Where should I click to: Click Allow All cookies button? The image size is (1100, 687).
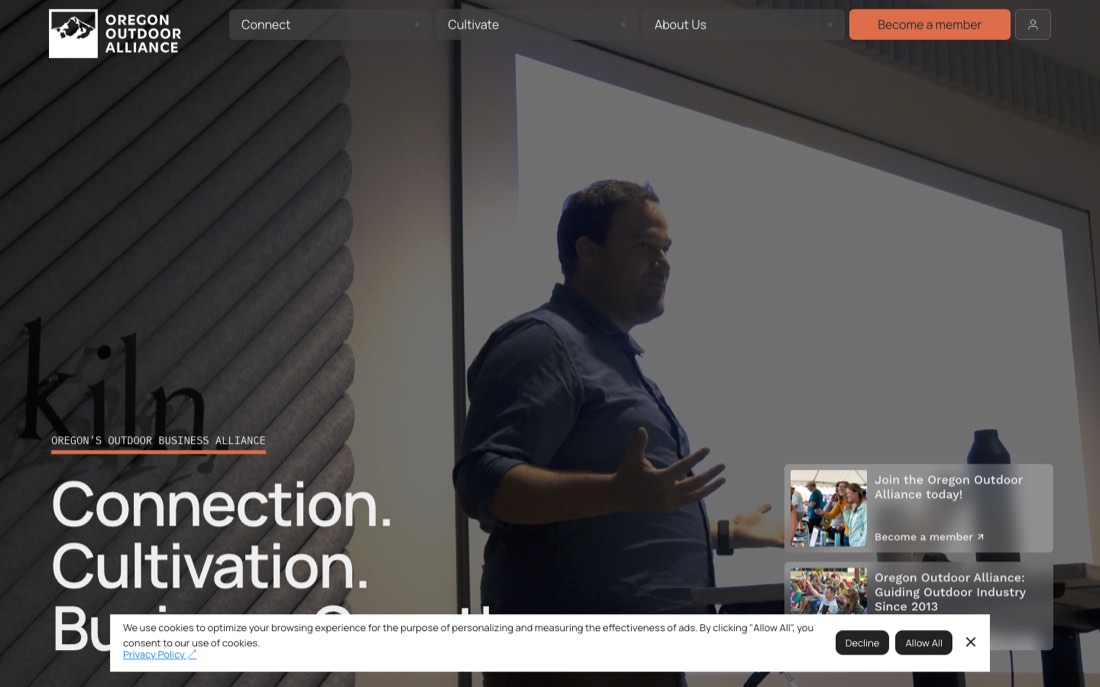tap(923, 643)
